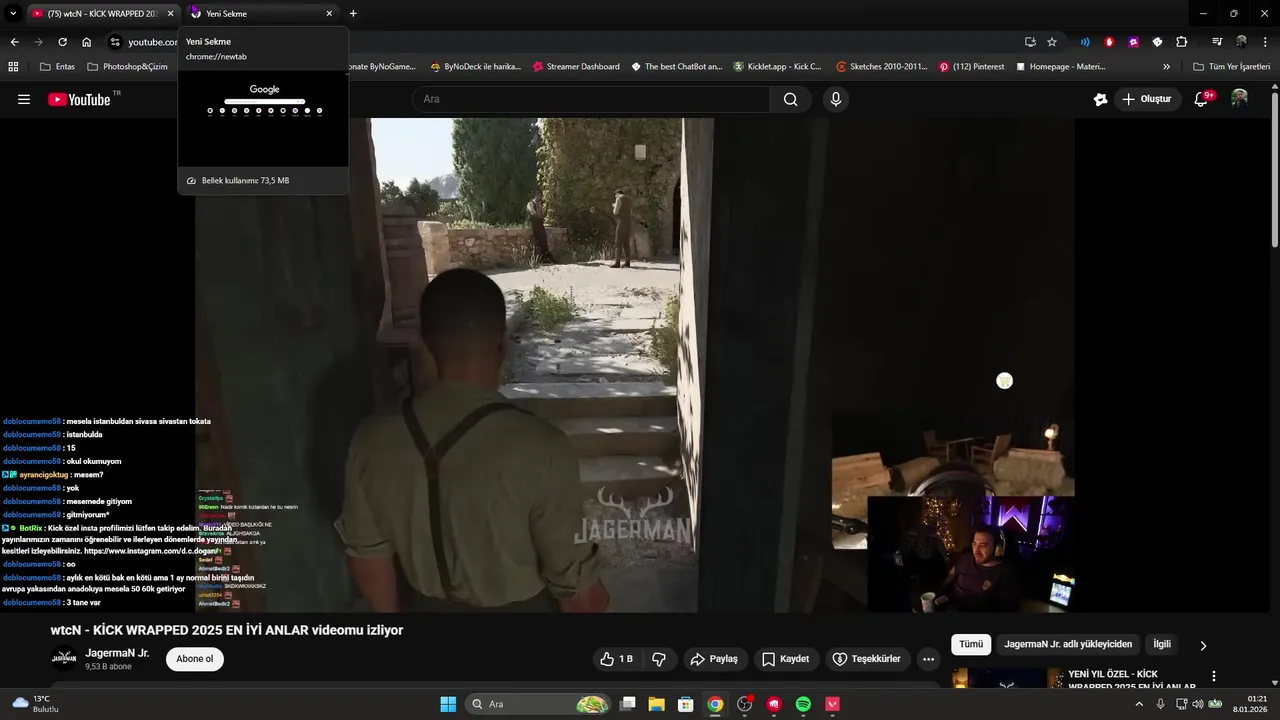Open the YouTube hamburger guide menu
Viewport: 1280px width, 720px height.
click(x=24, y=99)
